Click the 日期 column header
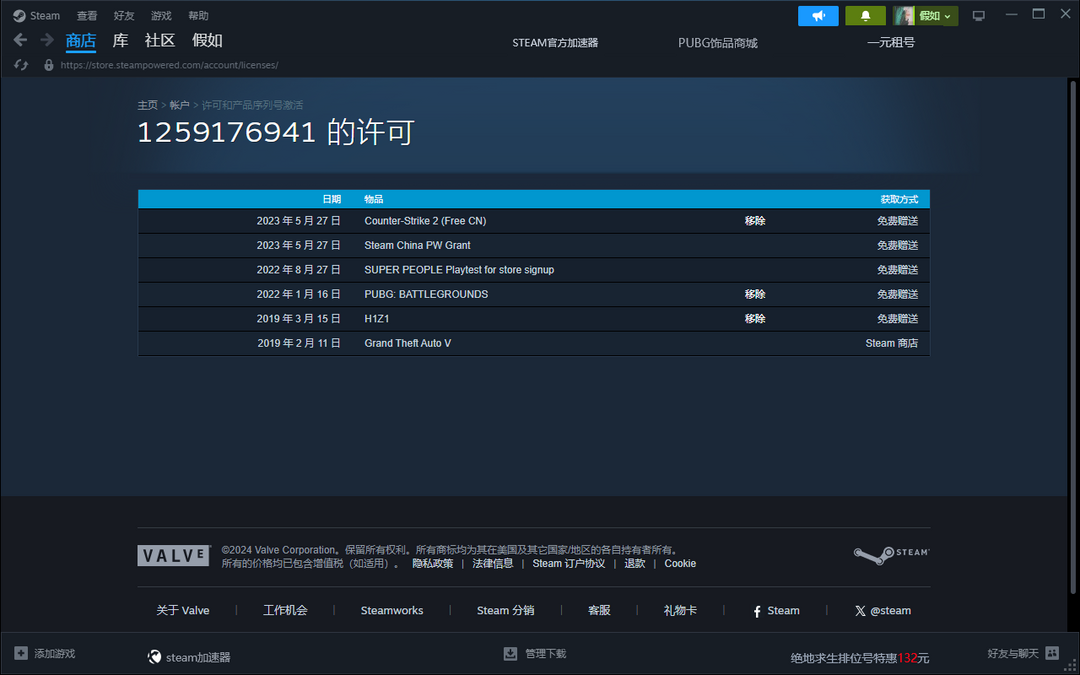 332,199
